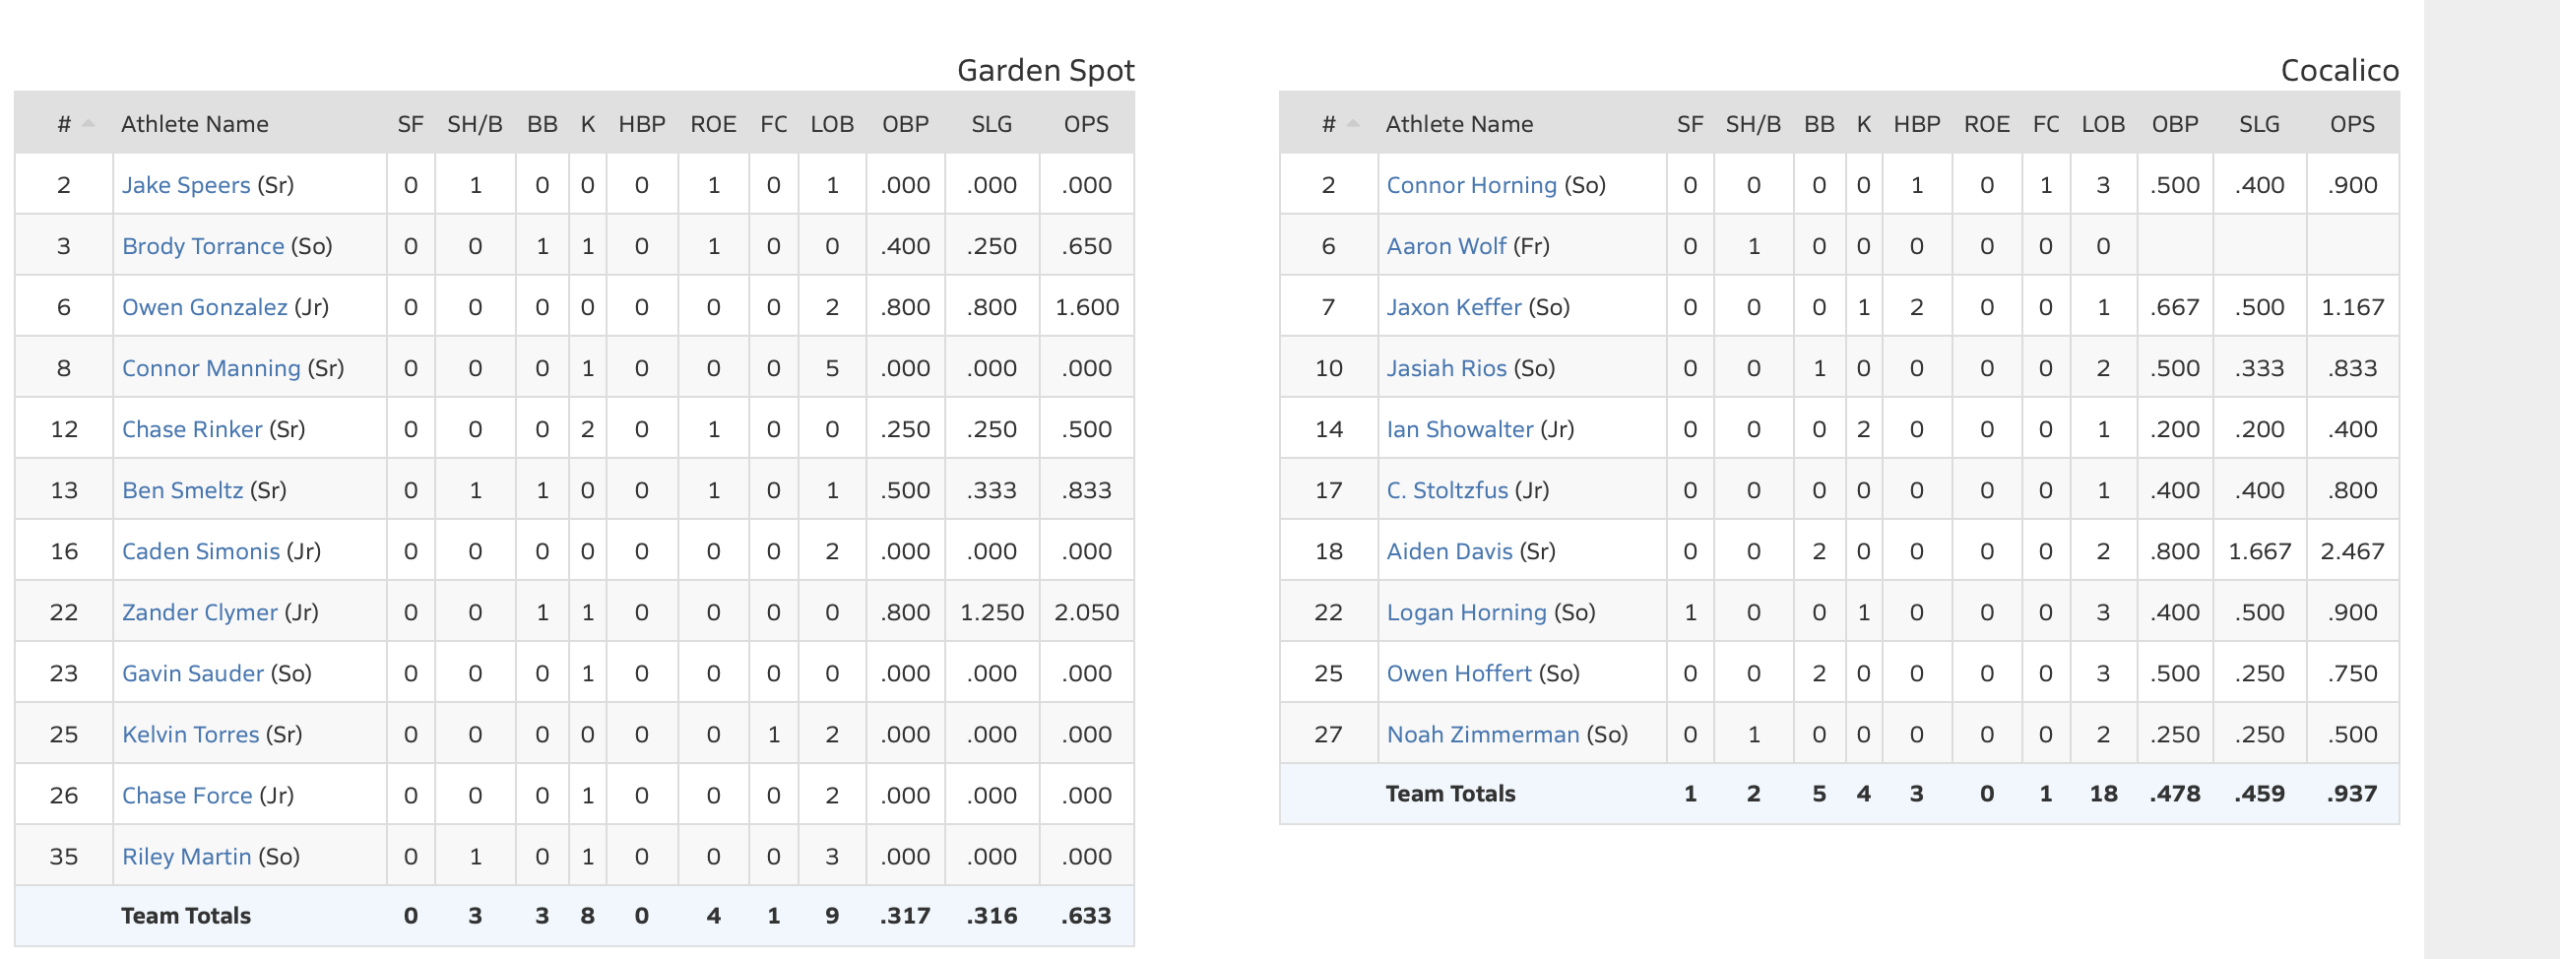Open Riley Martin's profile link
This screenshot has width=2560, height=959.
186,856
